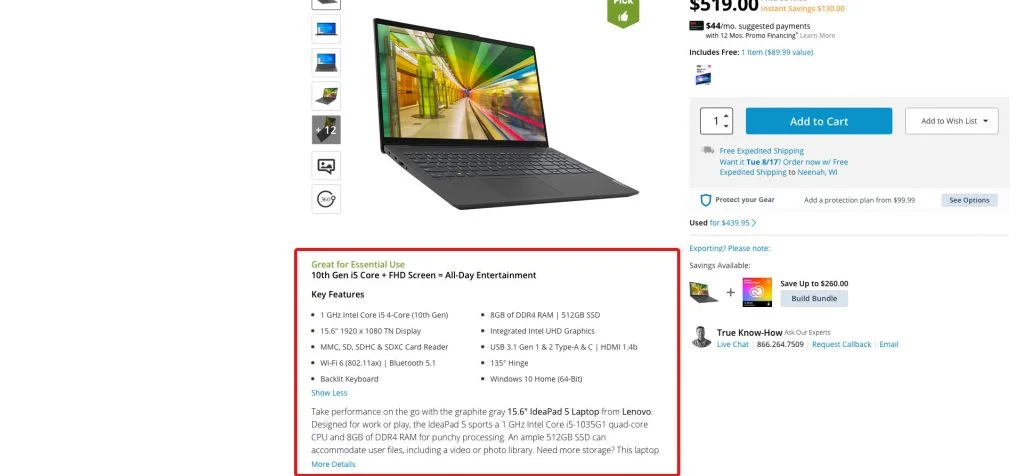Click the Build Bundle button

pos(814,298)
